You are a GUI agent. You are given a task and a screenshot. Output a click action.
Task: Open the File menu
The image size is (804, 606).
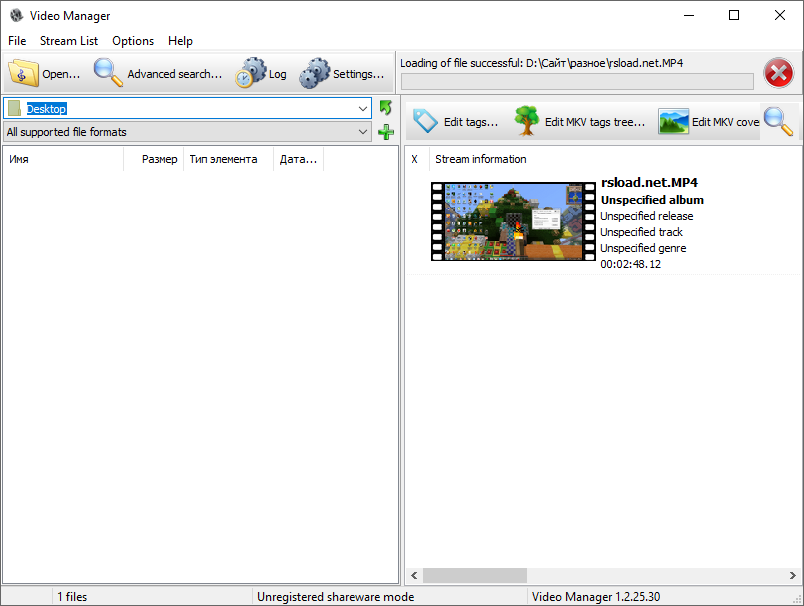coord(16,41)
